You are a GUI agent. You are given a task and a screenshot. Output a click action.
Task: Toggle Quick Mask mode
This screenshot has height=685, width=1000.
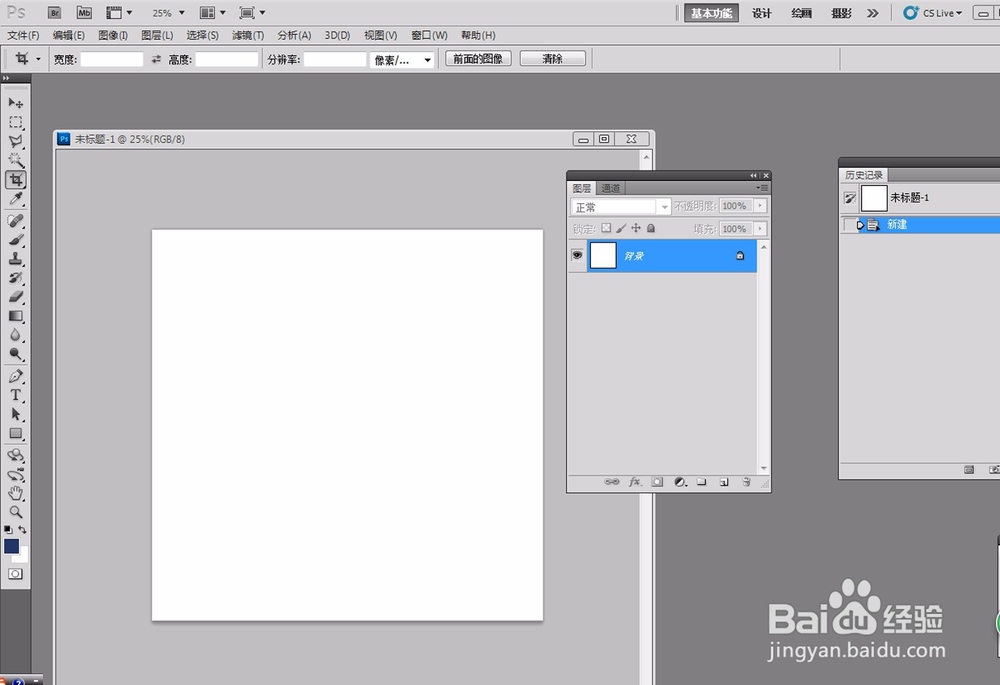pyautogui.click(x=15, y=574)
